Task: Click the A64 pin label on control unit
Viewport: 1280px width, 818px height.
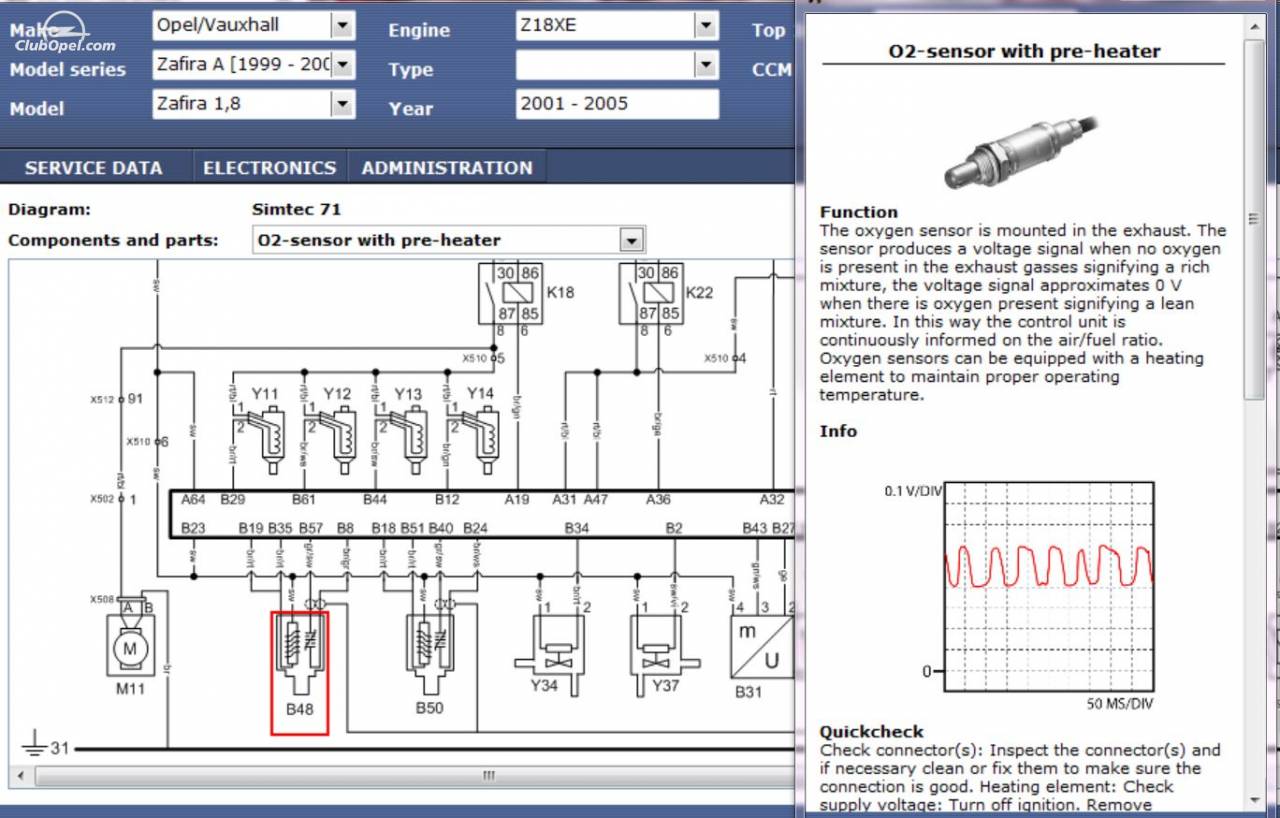Action: pyautogui.click(x=193, y=498)
